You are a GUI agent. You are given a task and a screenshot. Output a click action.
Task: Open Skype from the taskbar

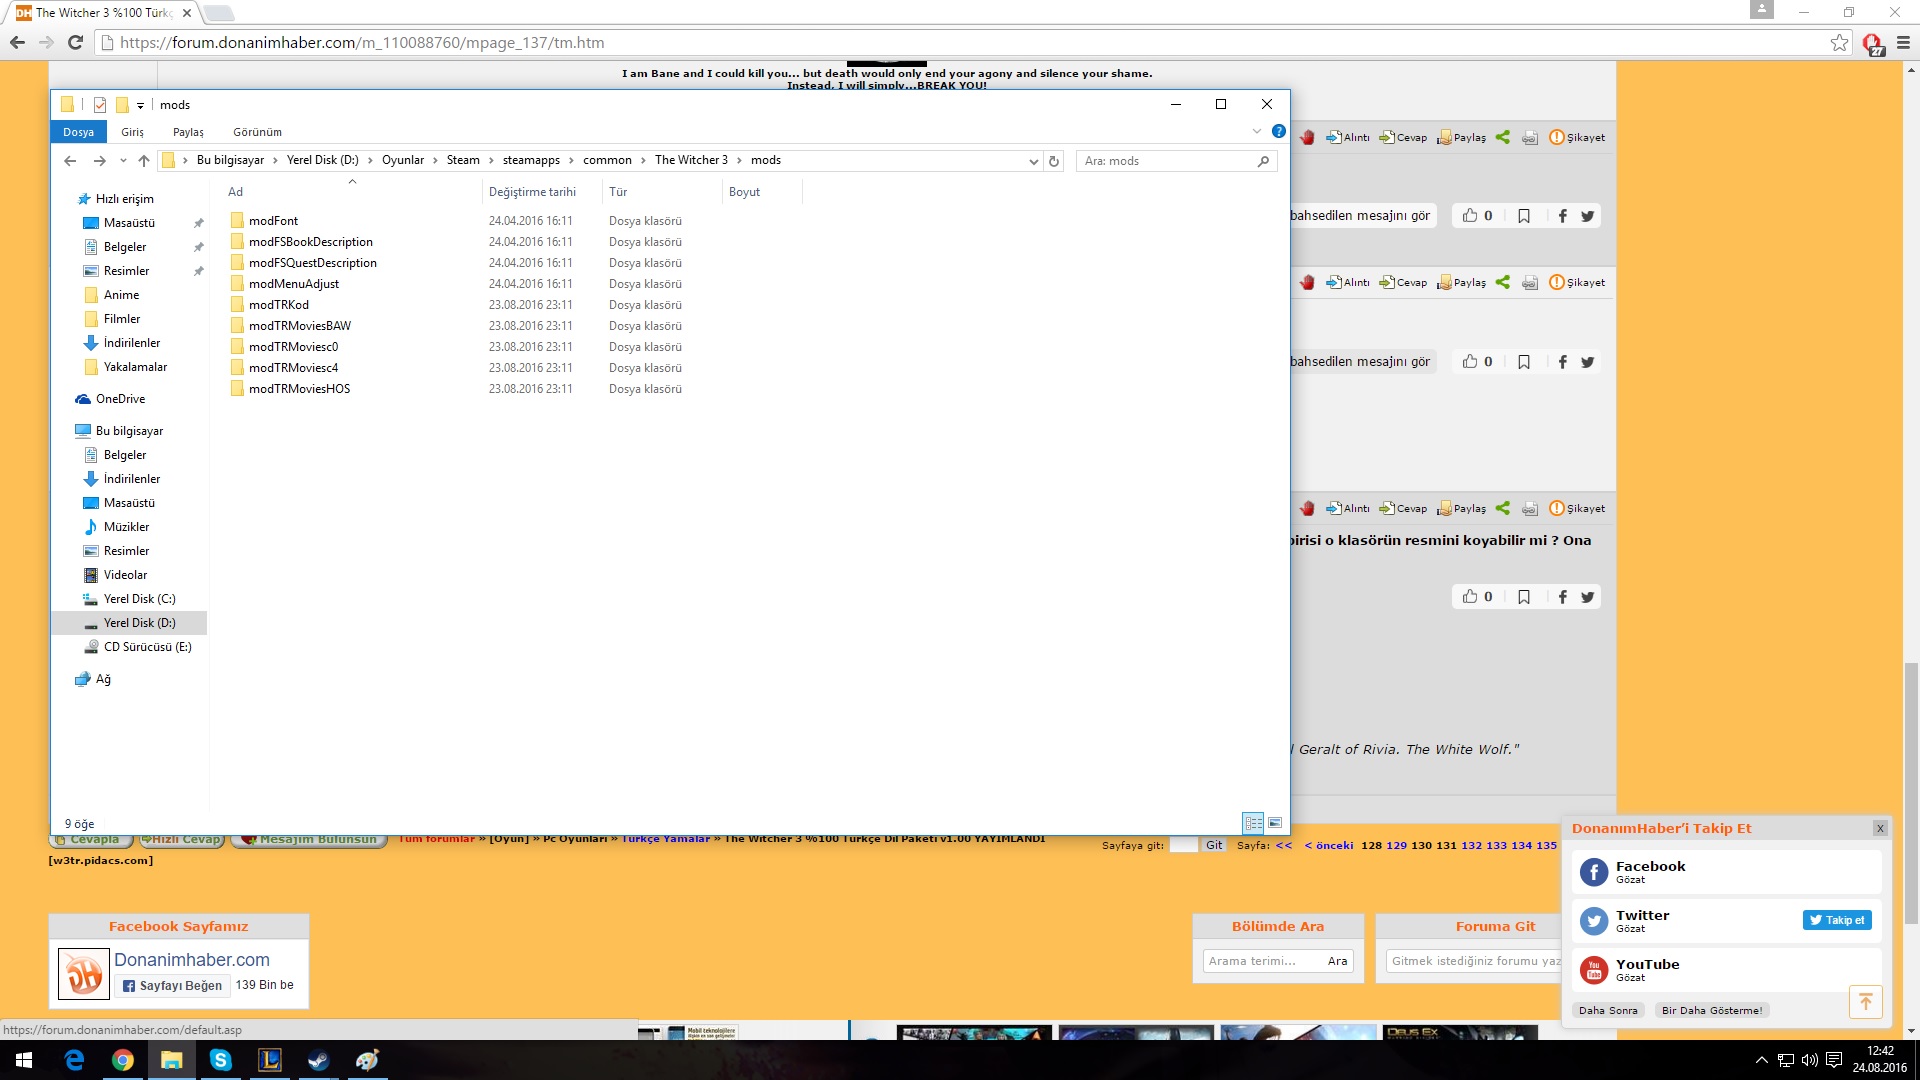click(x=221, y=1060)
